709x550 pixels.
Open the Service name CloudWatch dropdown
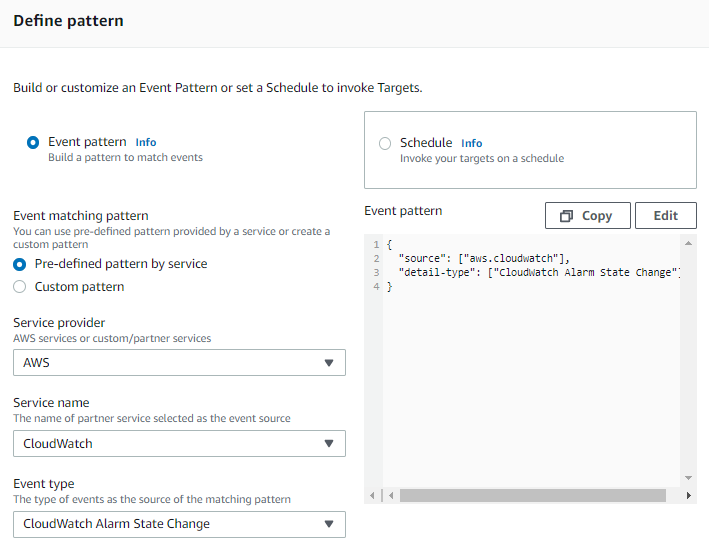179,444
